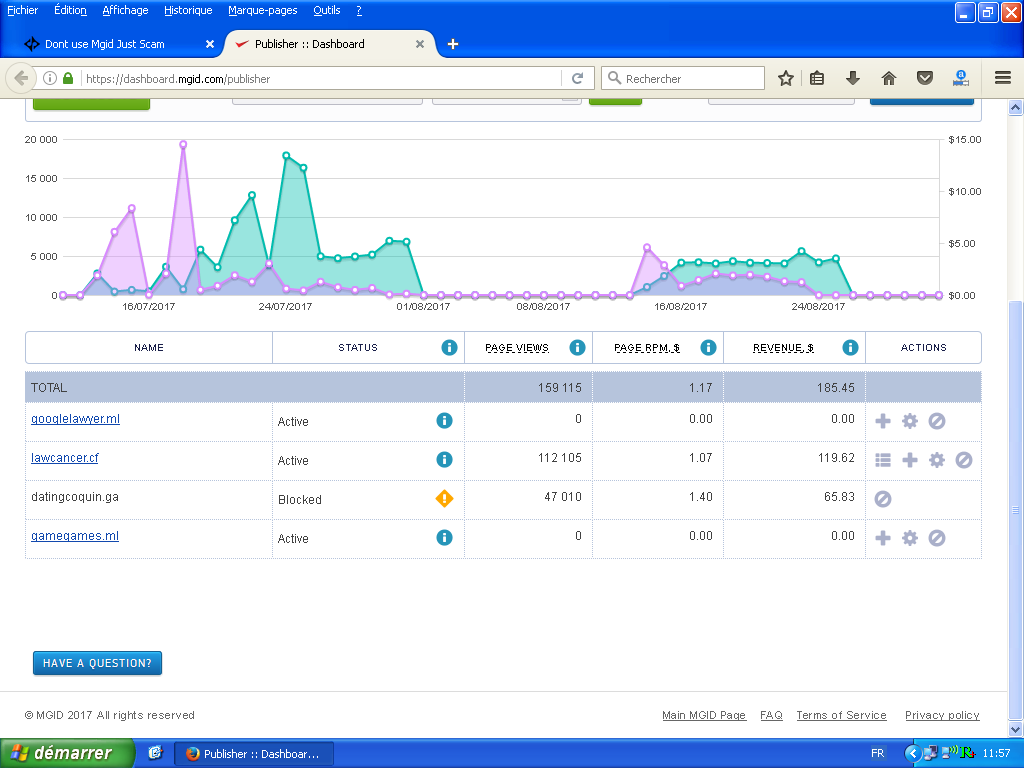This screenshot has width=1024, height=768.
Task: Open the lawcancer.cf site link
Action: click(65, 458)
